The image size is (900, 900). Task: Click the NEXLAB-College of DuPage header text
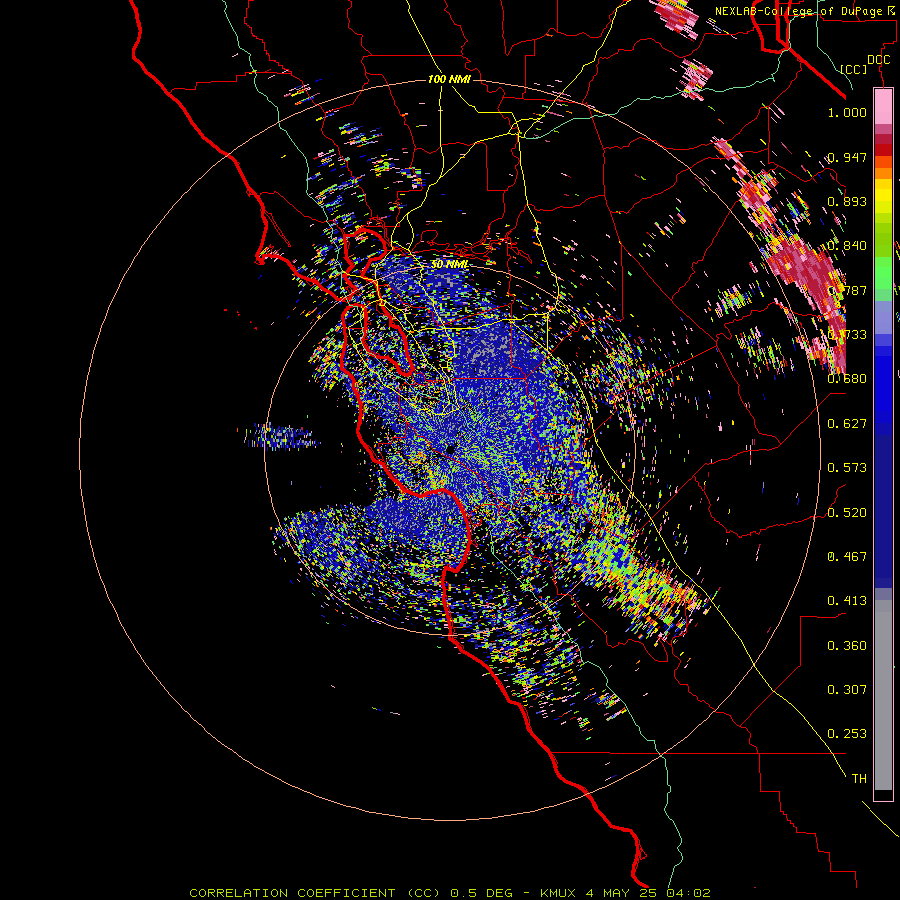[804, 11]
